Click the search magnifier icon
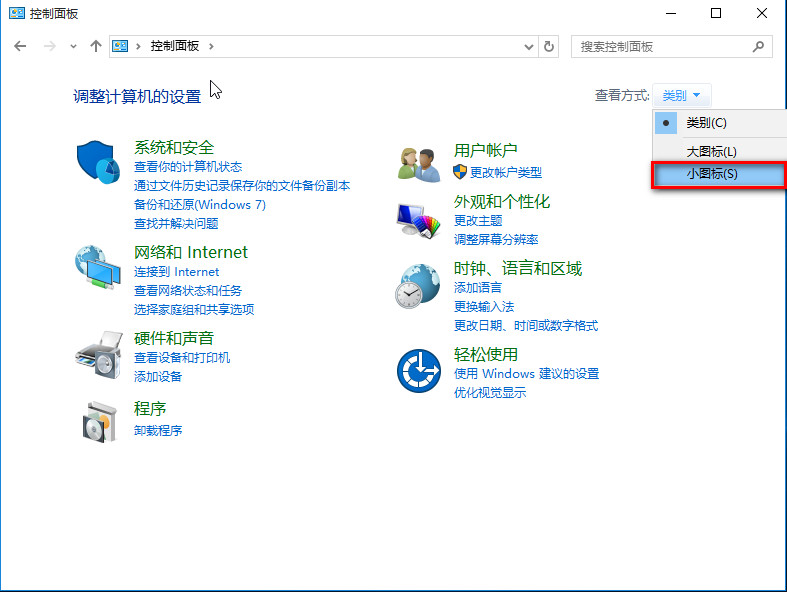 click(758, 47)
